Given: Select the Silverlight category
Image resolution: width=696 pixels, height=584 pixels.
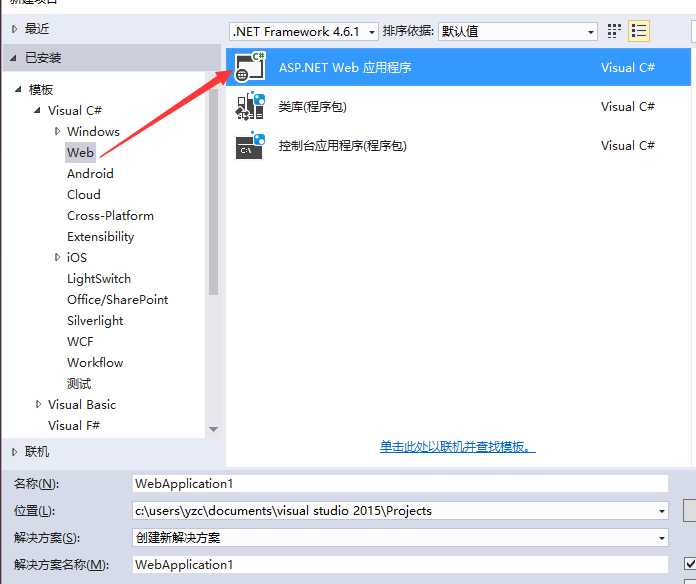Looking at the screenshot, I should click(95, 320).
